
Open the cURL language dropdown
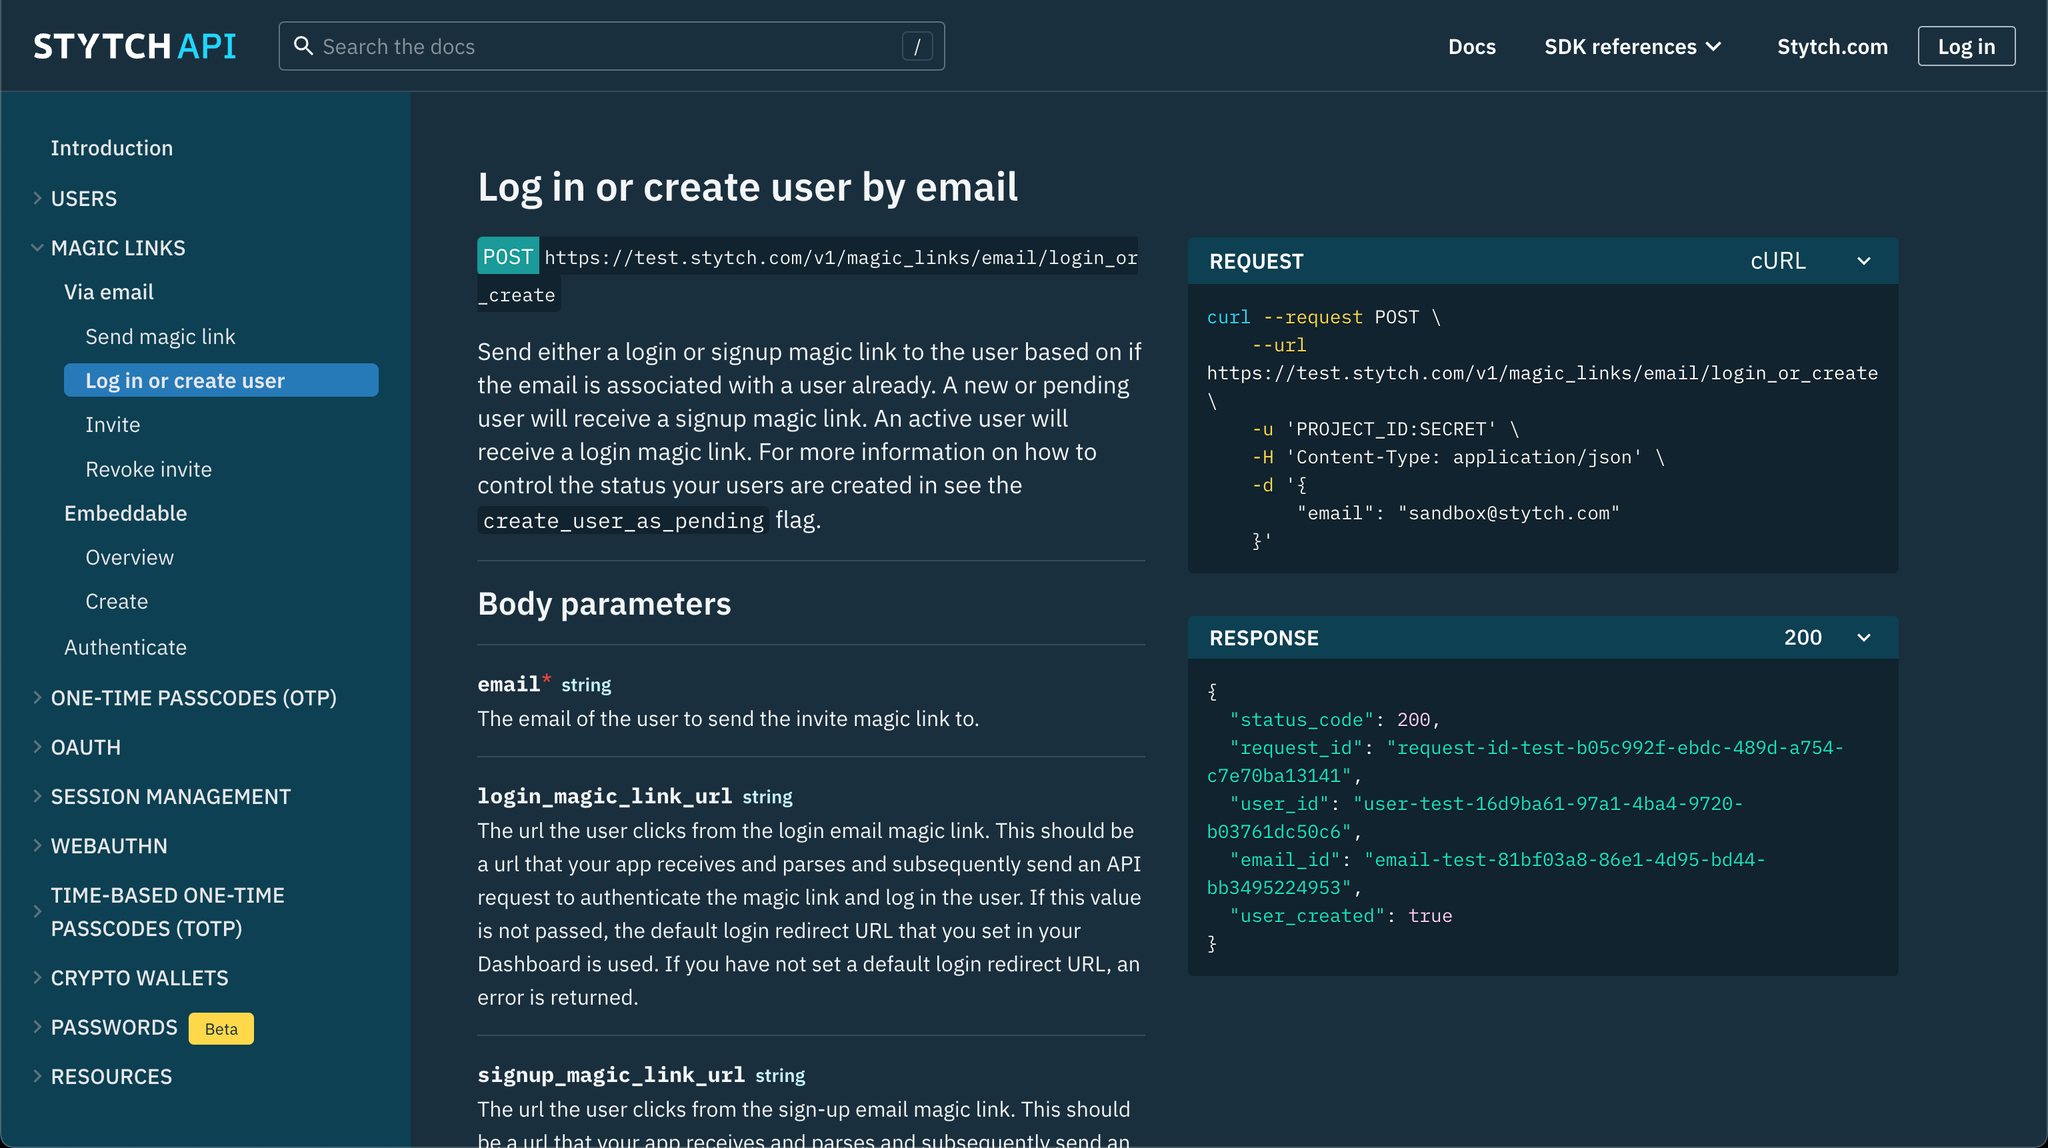pyautogui.click(x=1810, y=261)
